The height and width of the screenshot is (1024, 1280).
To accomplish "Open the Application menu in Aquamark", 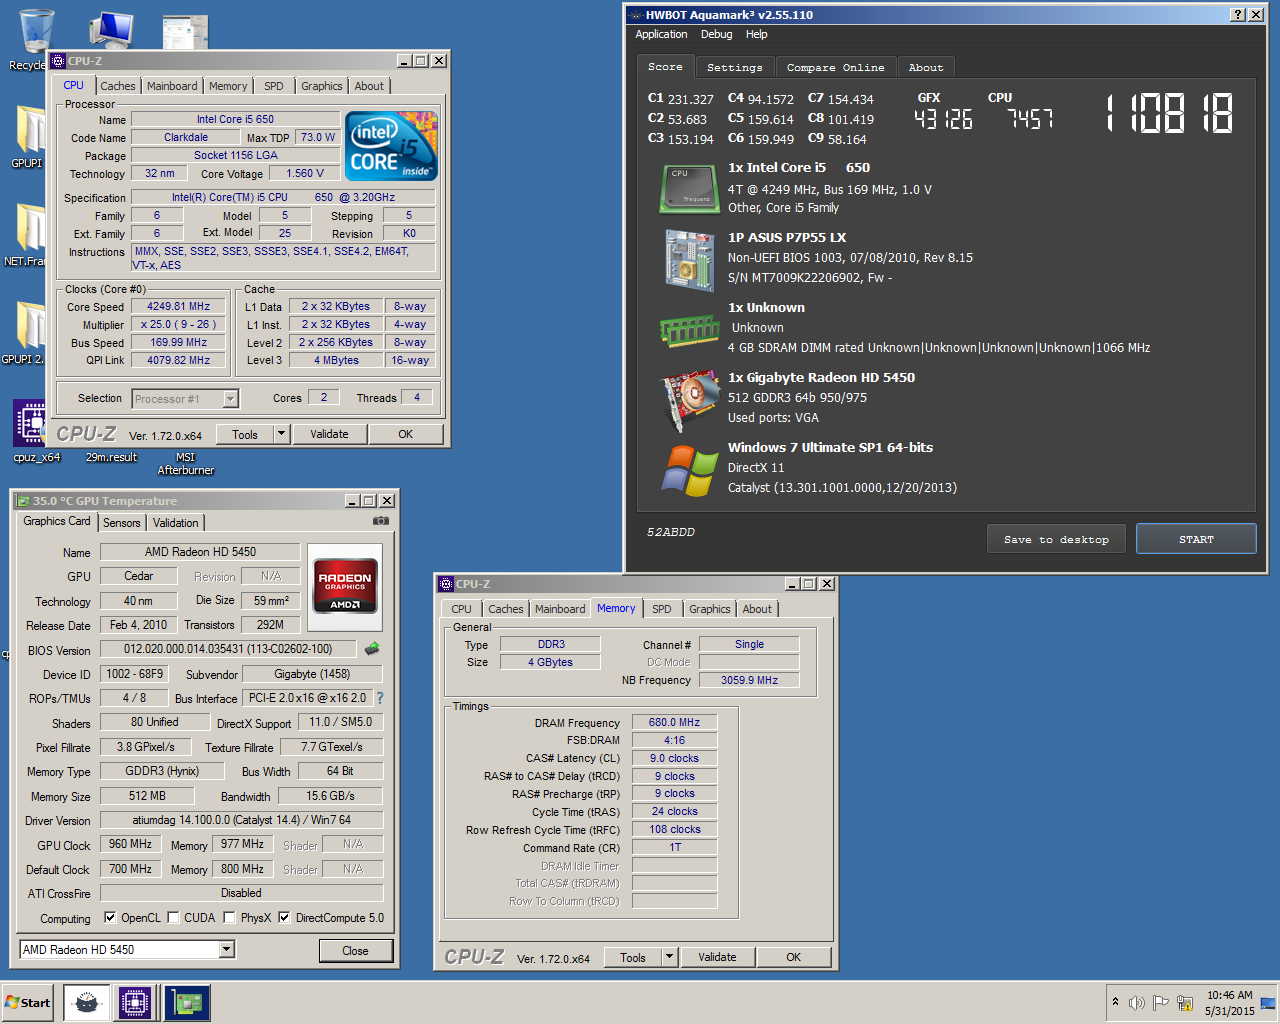I will pyautogui.click(x=661, y=34).
